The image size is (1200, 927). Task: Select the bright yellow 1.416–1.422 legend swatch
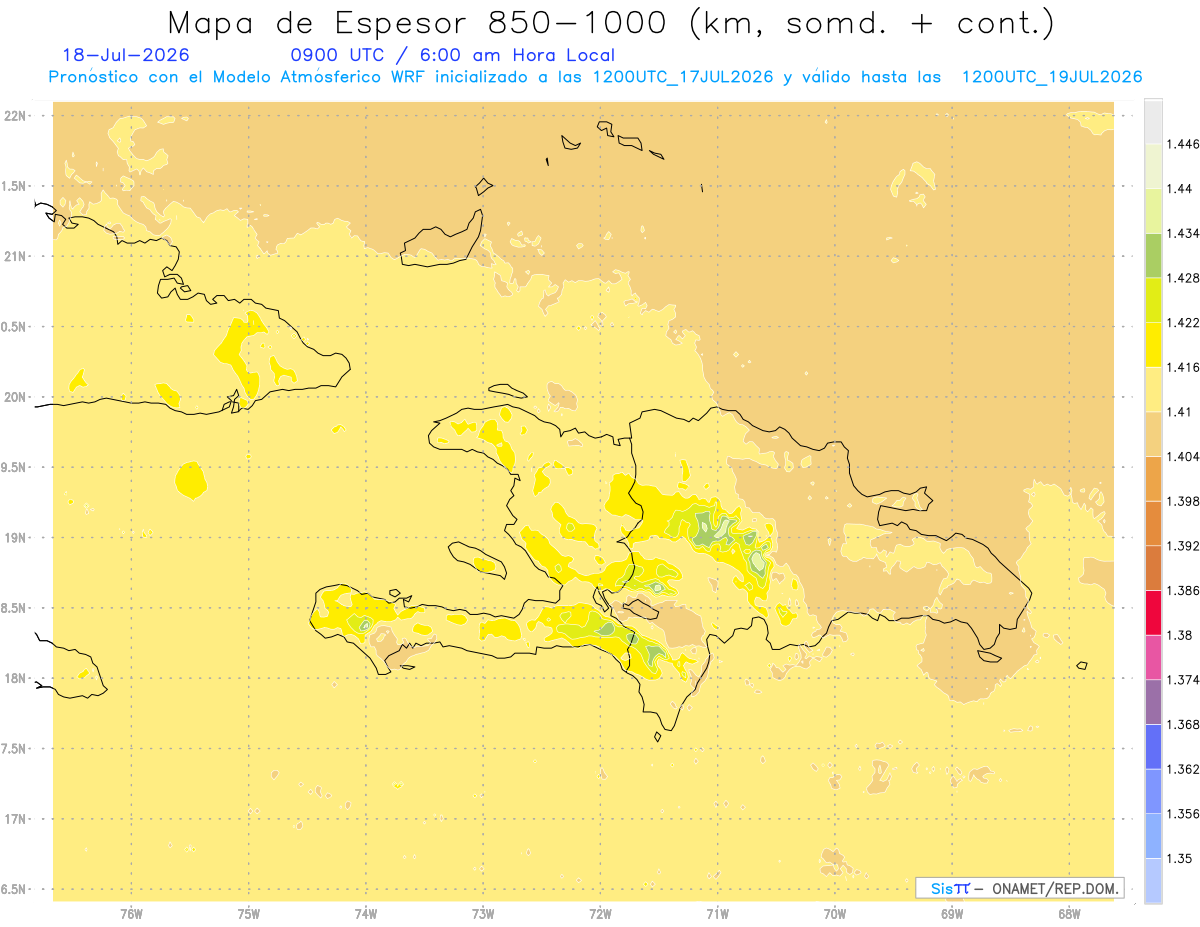point(1153,344)
